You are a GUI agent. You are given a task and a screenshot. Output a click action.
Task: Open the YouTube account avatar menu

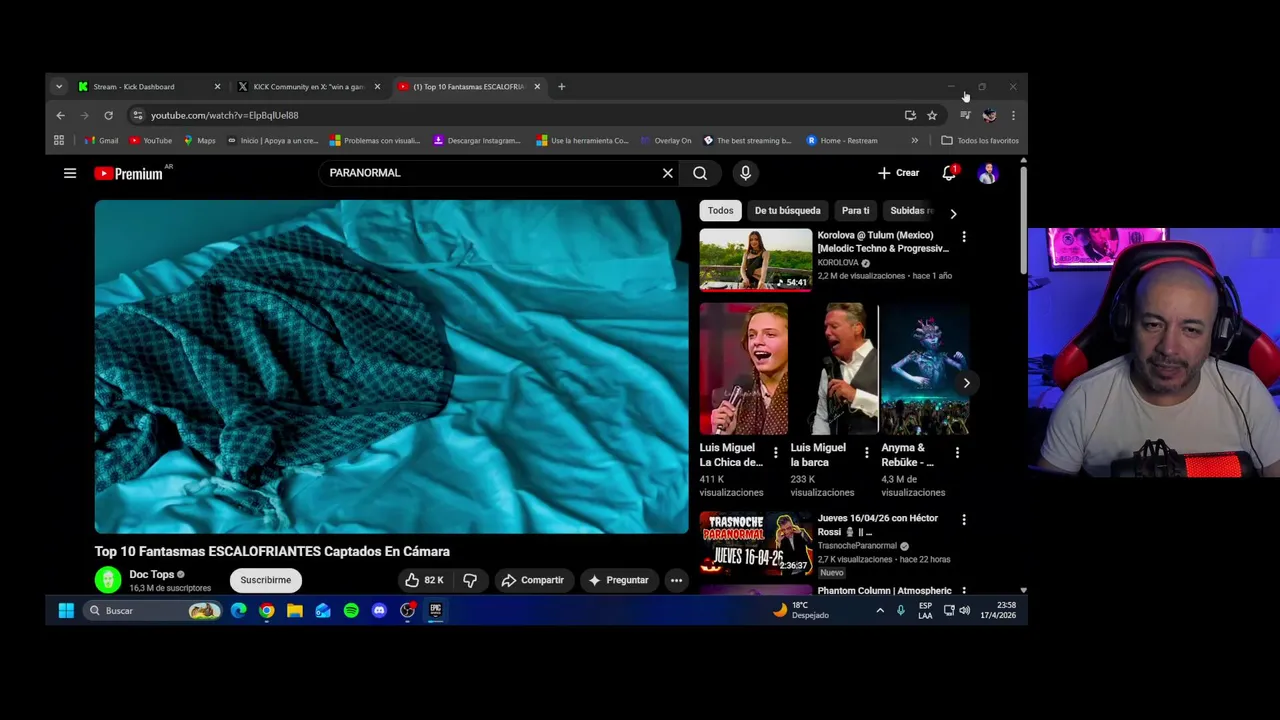[988, 173]
